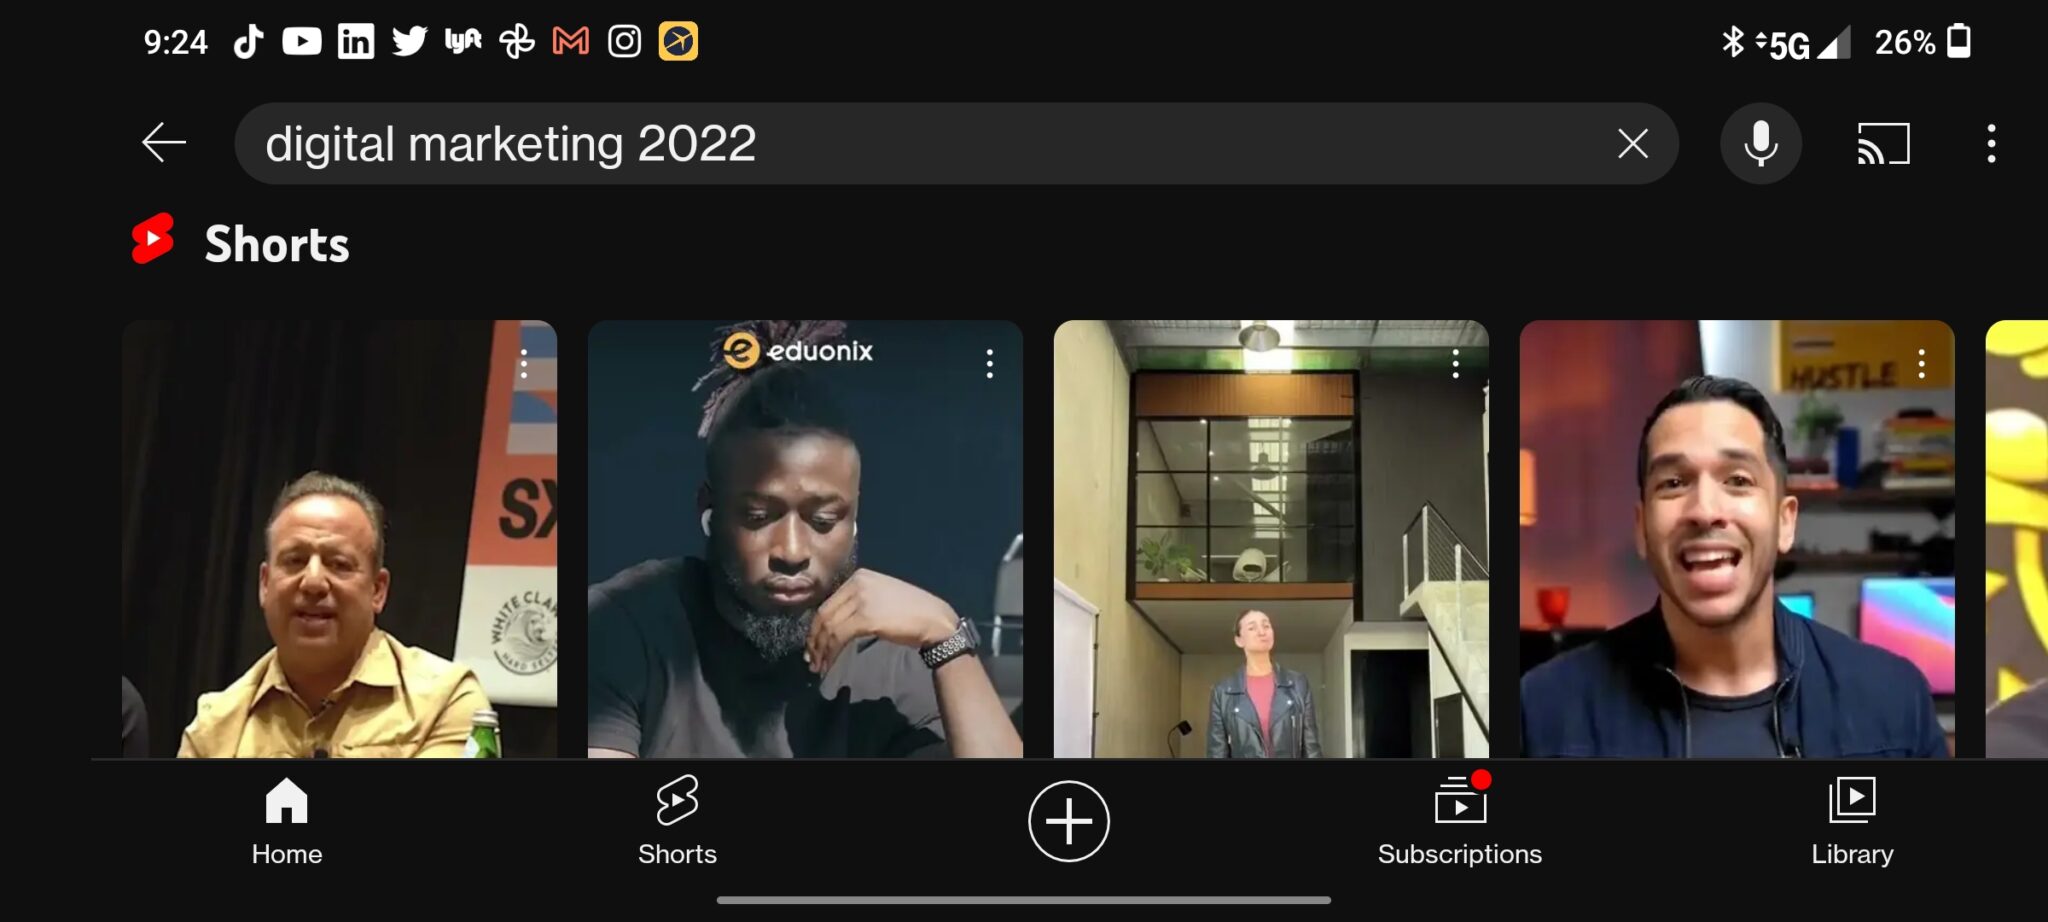
Task: Switch to the Home tab
Action: click(287, 822)
